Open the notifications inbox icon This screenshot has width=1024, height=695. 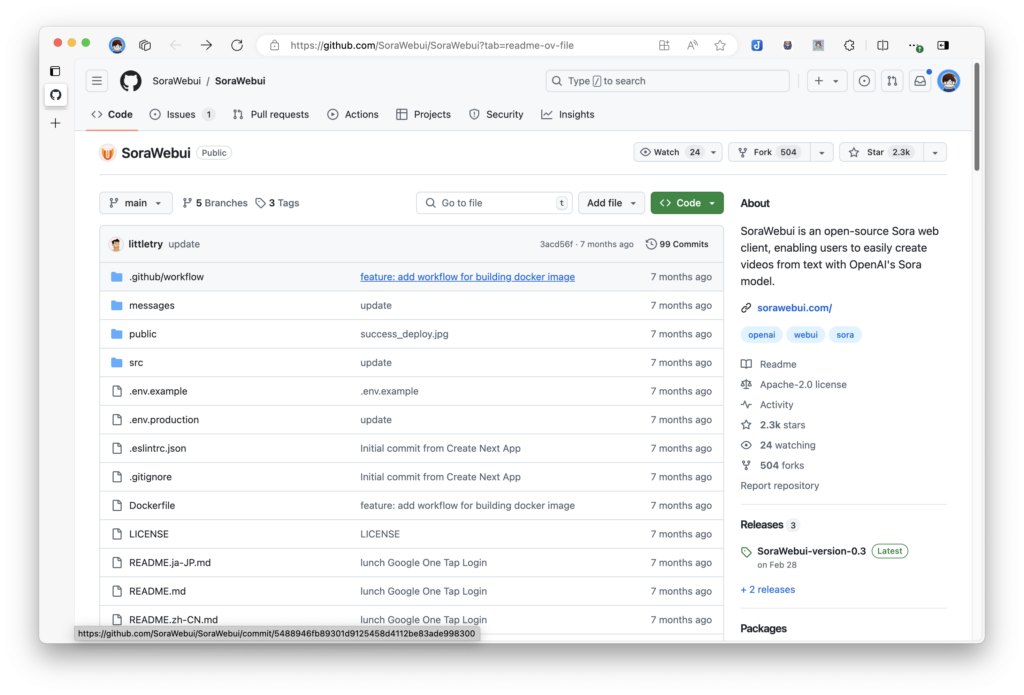tap(920, 81)
